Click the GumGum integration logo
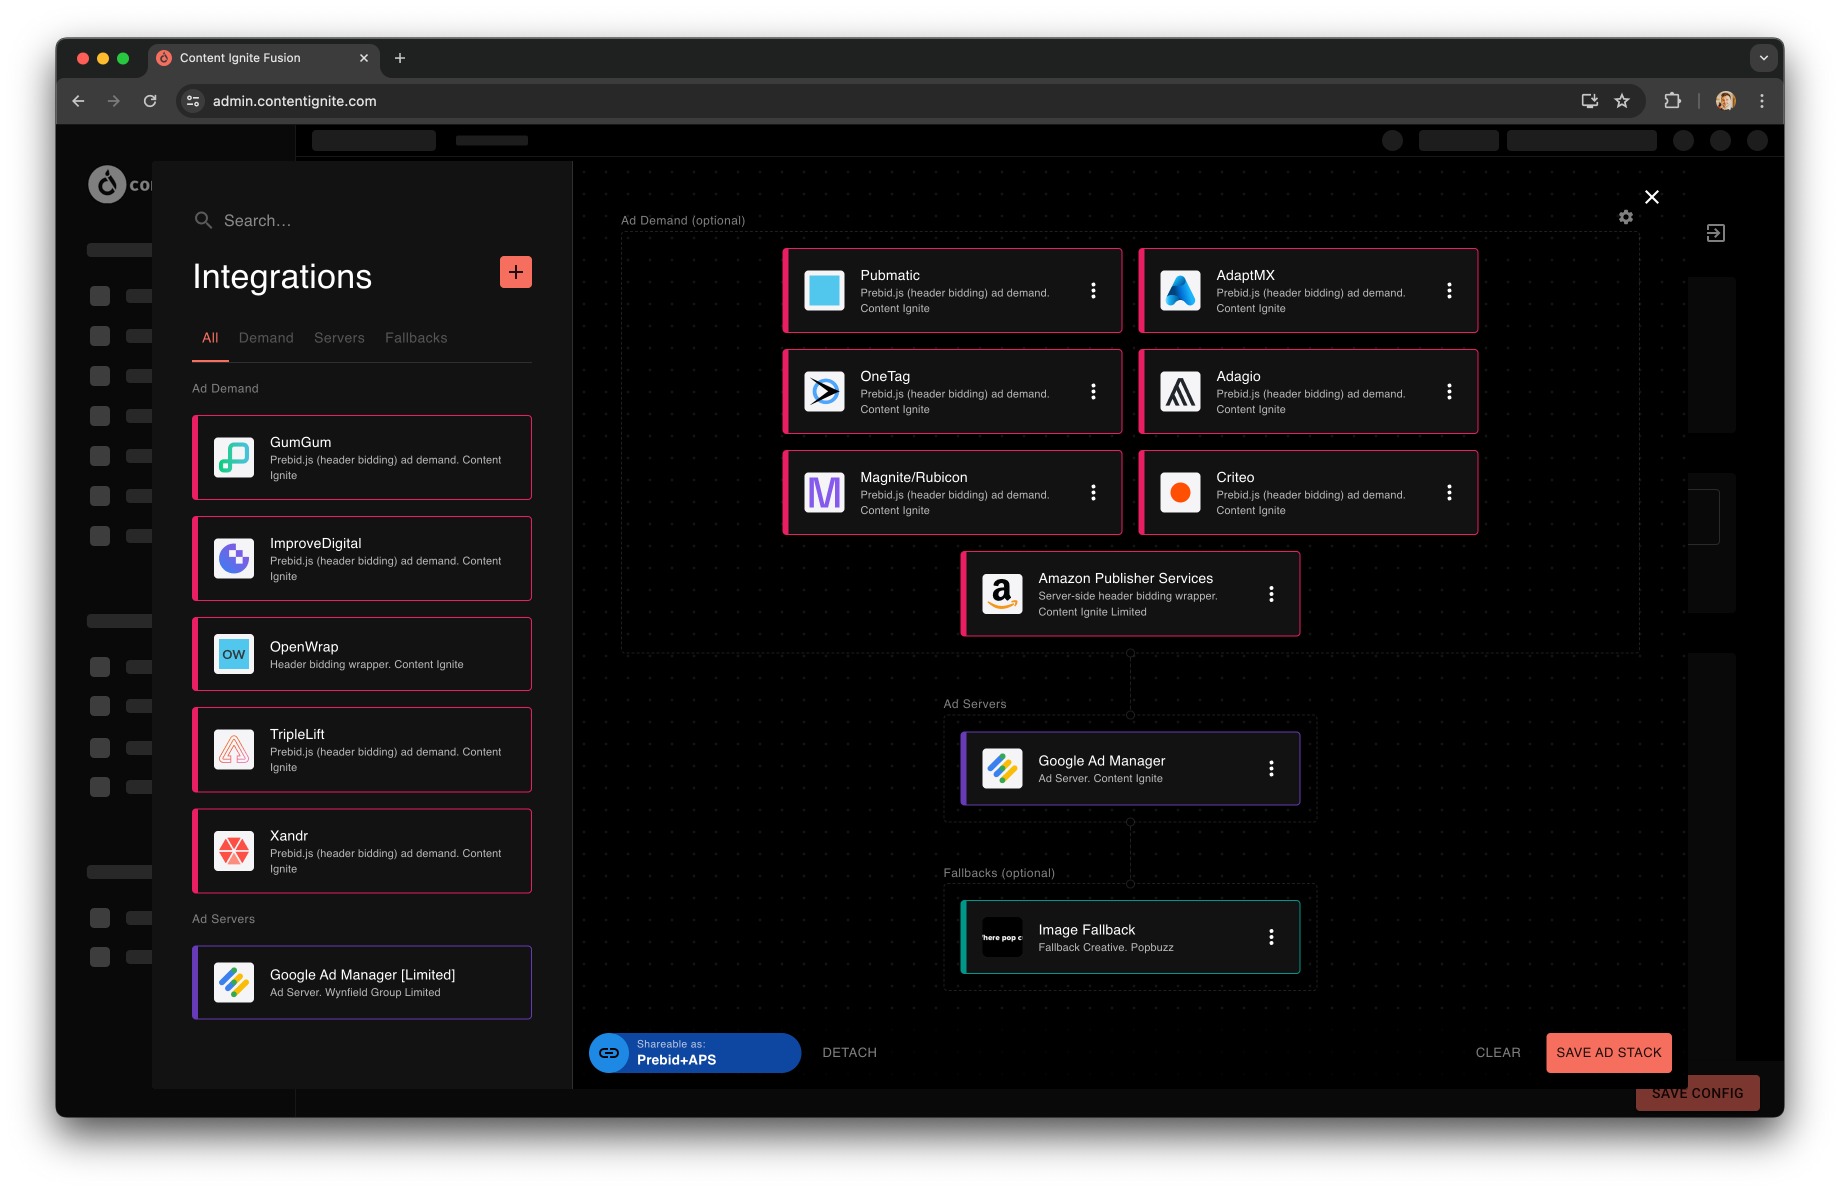1840x1191 pixels. pos(234,458)
